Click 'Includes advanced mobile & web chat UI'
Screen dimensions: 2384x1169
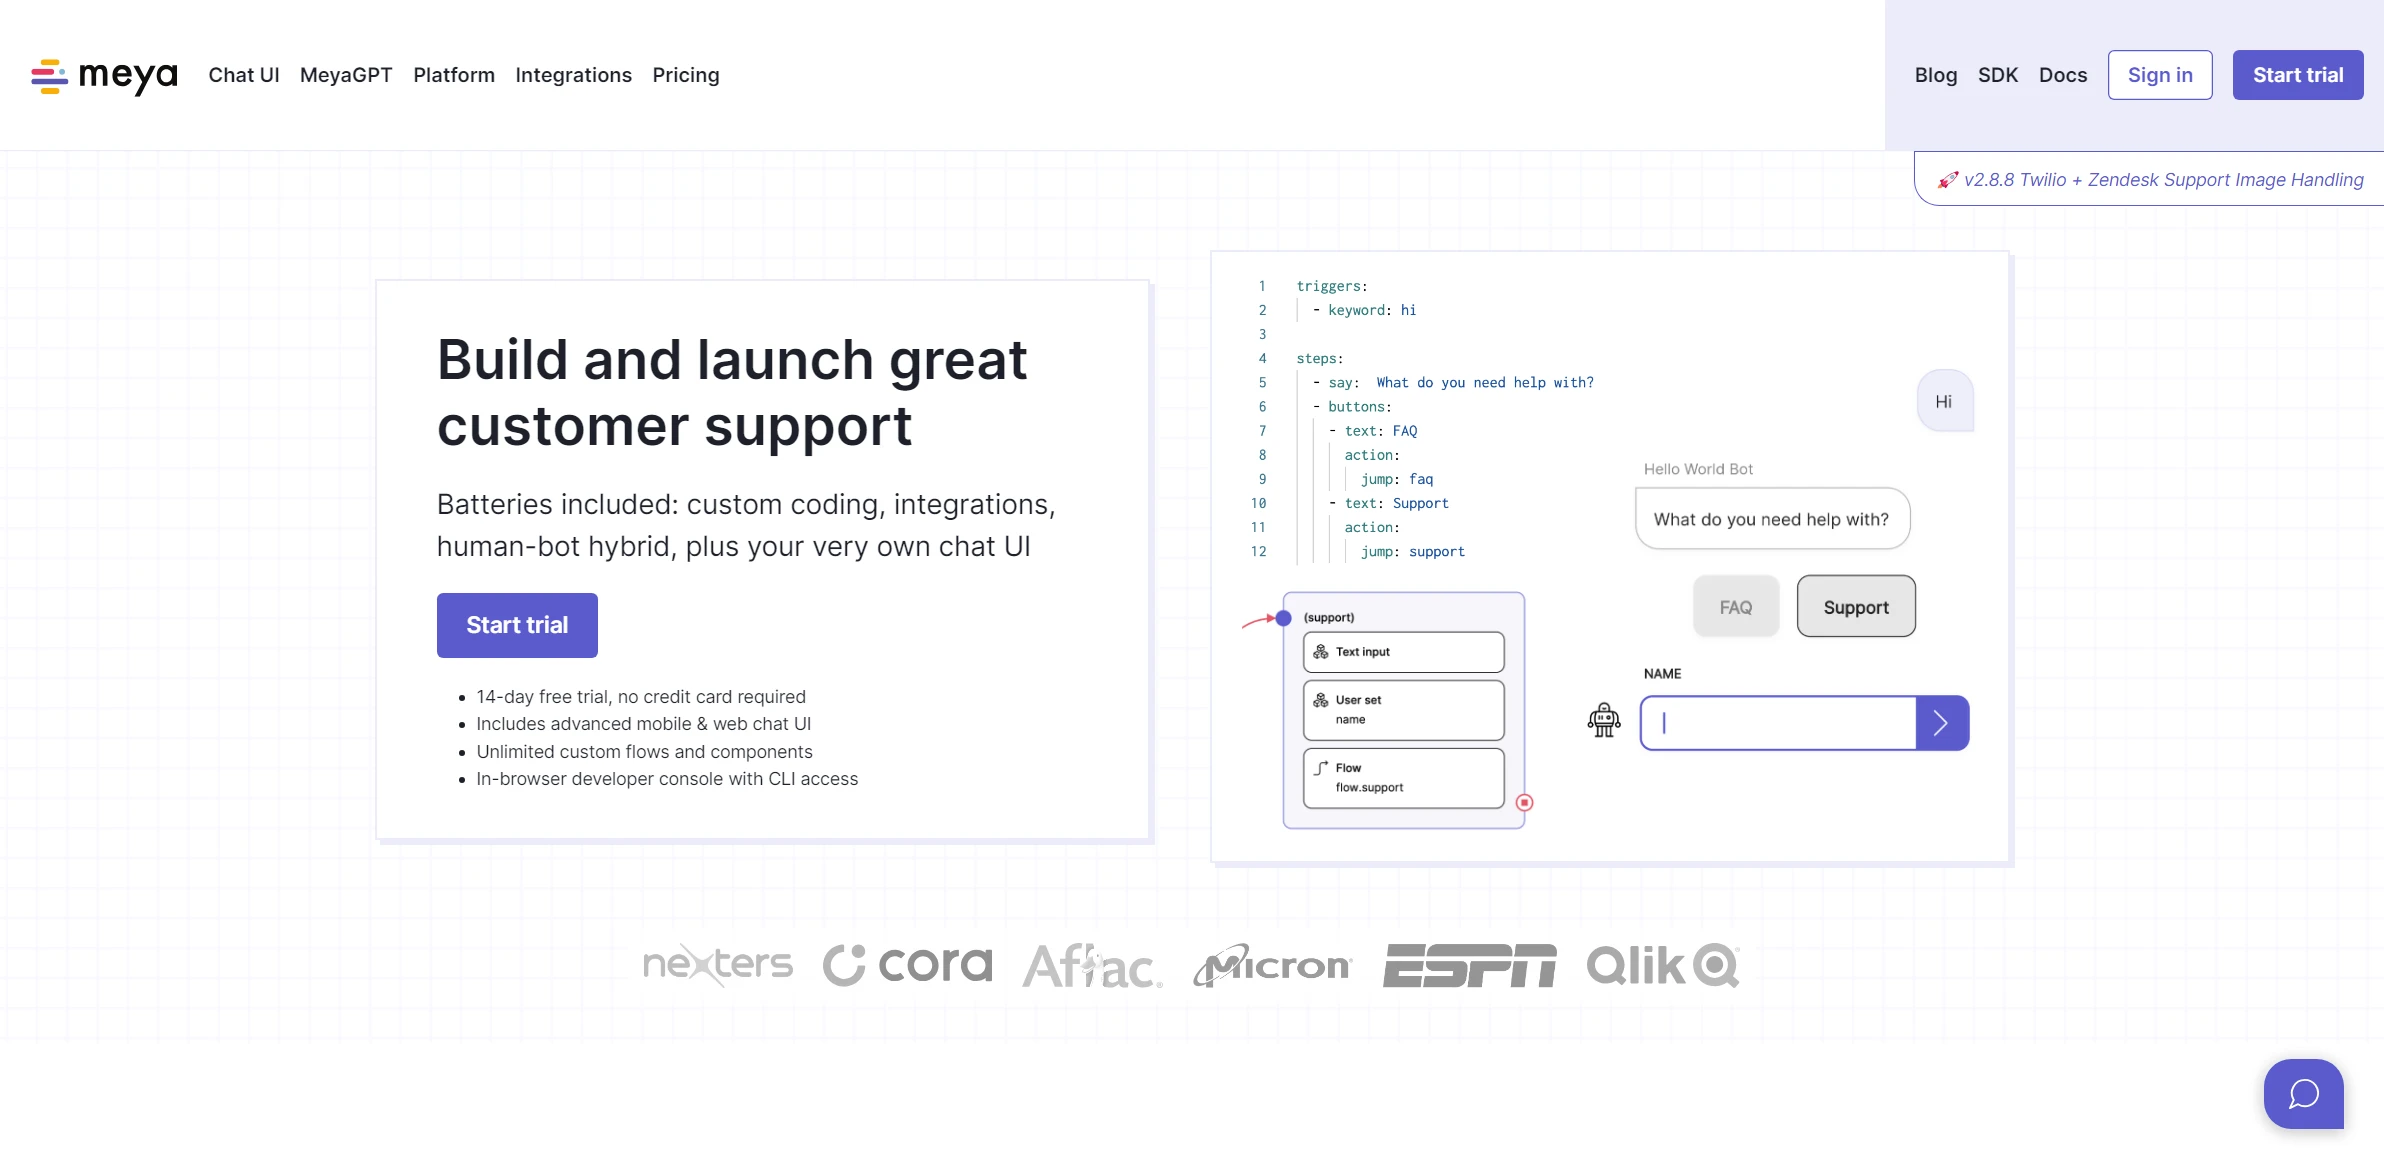644,724
